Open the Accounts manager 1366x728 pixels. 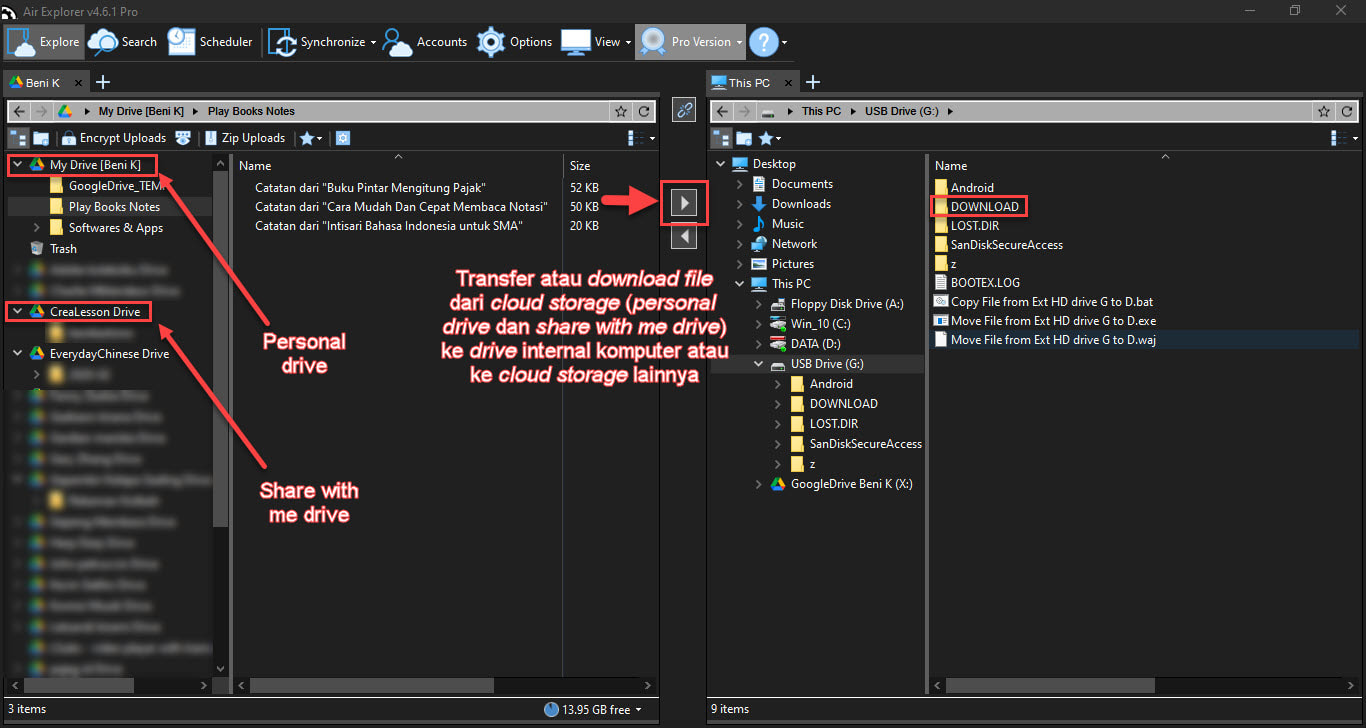point(425,42)
